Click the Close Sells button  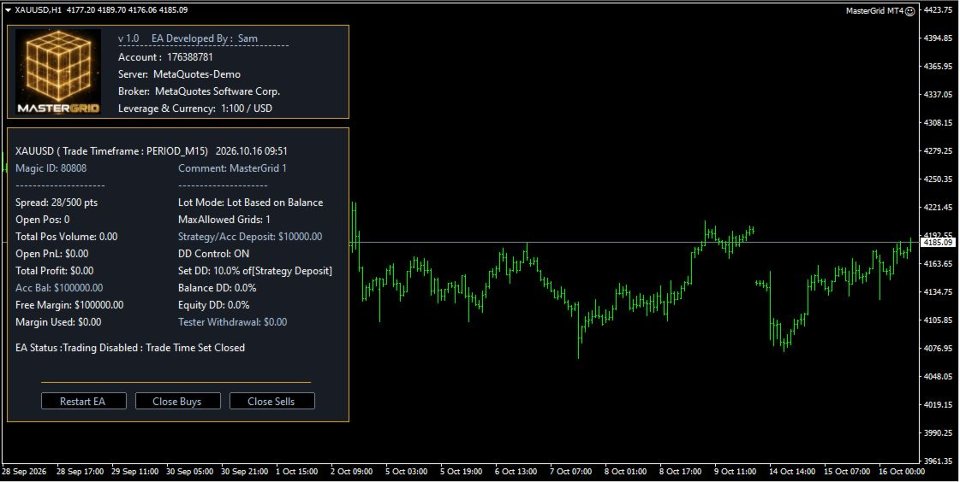(x=271, y=401)
